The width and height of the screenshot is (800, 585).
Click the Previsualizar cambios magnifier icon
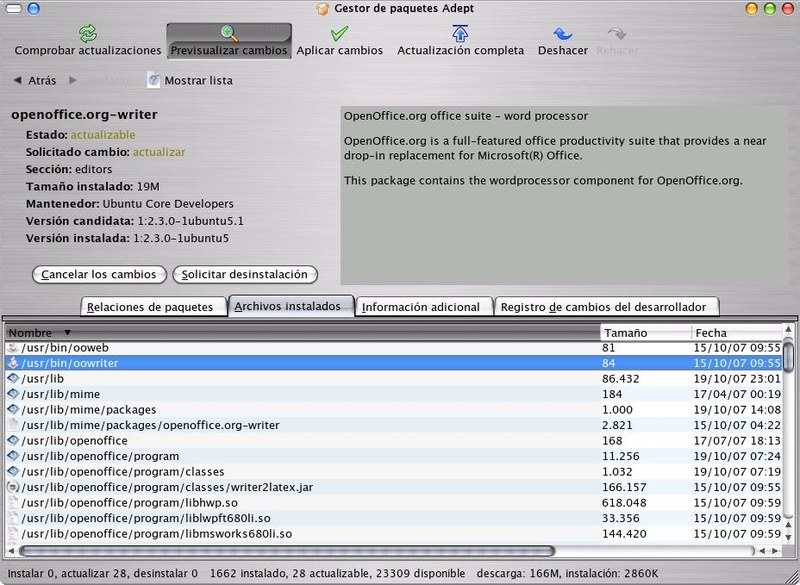pos(230,34)
